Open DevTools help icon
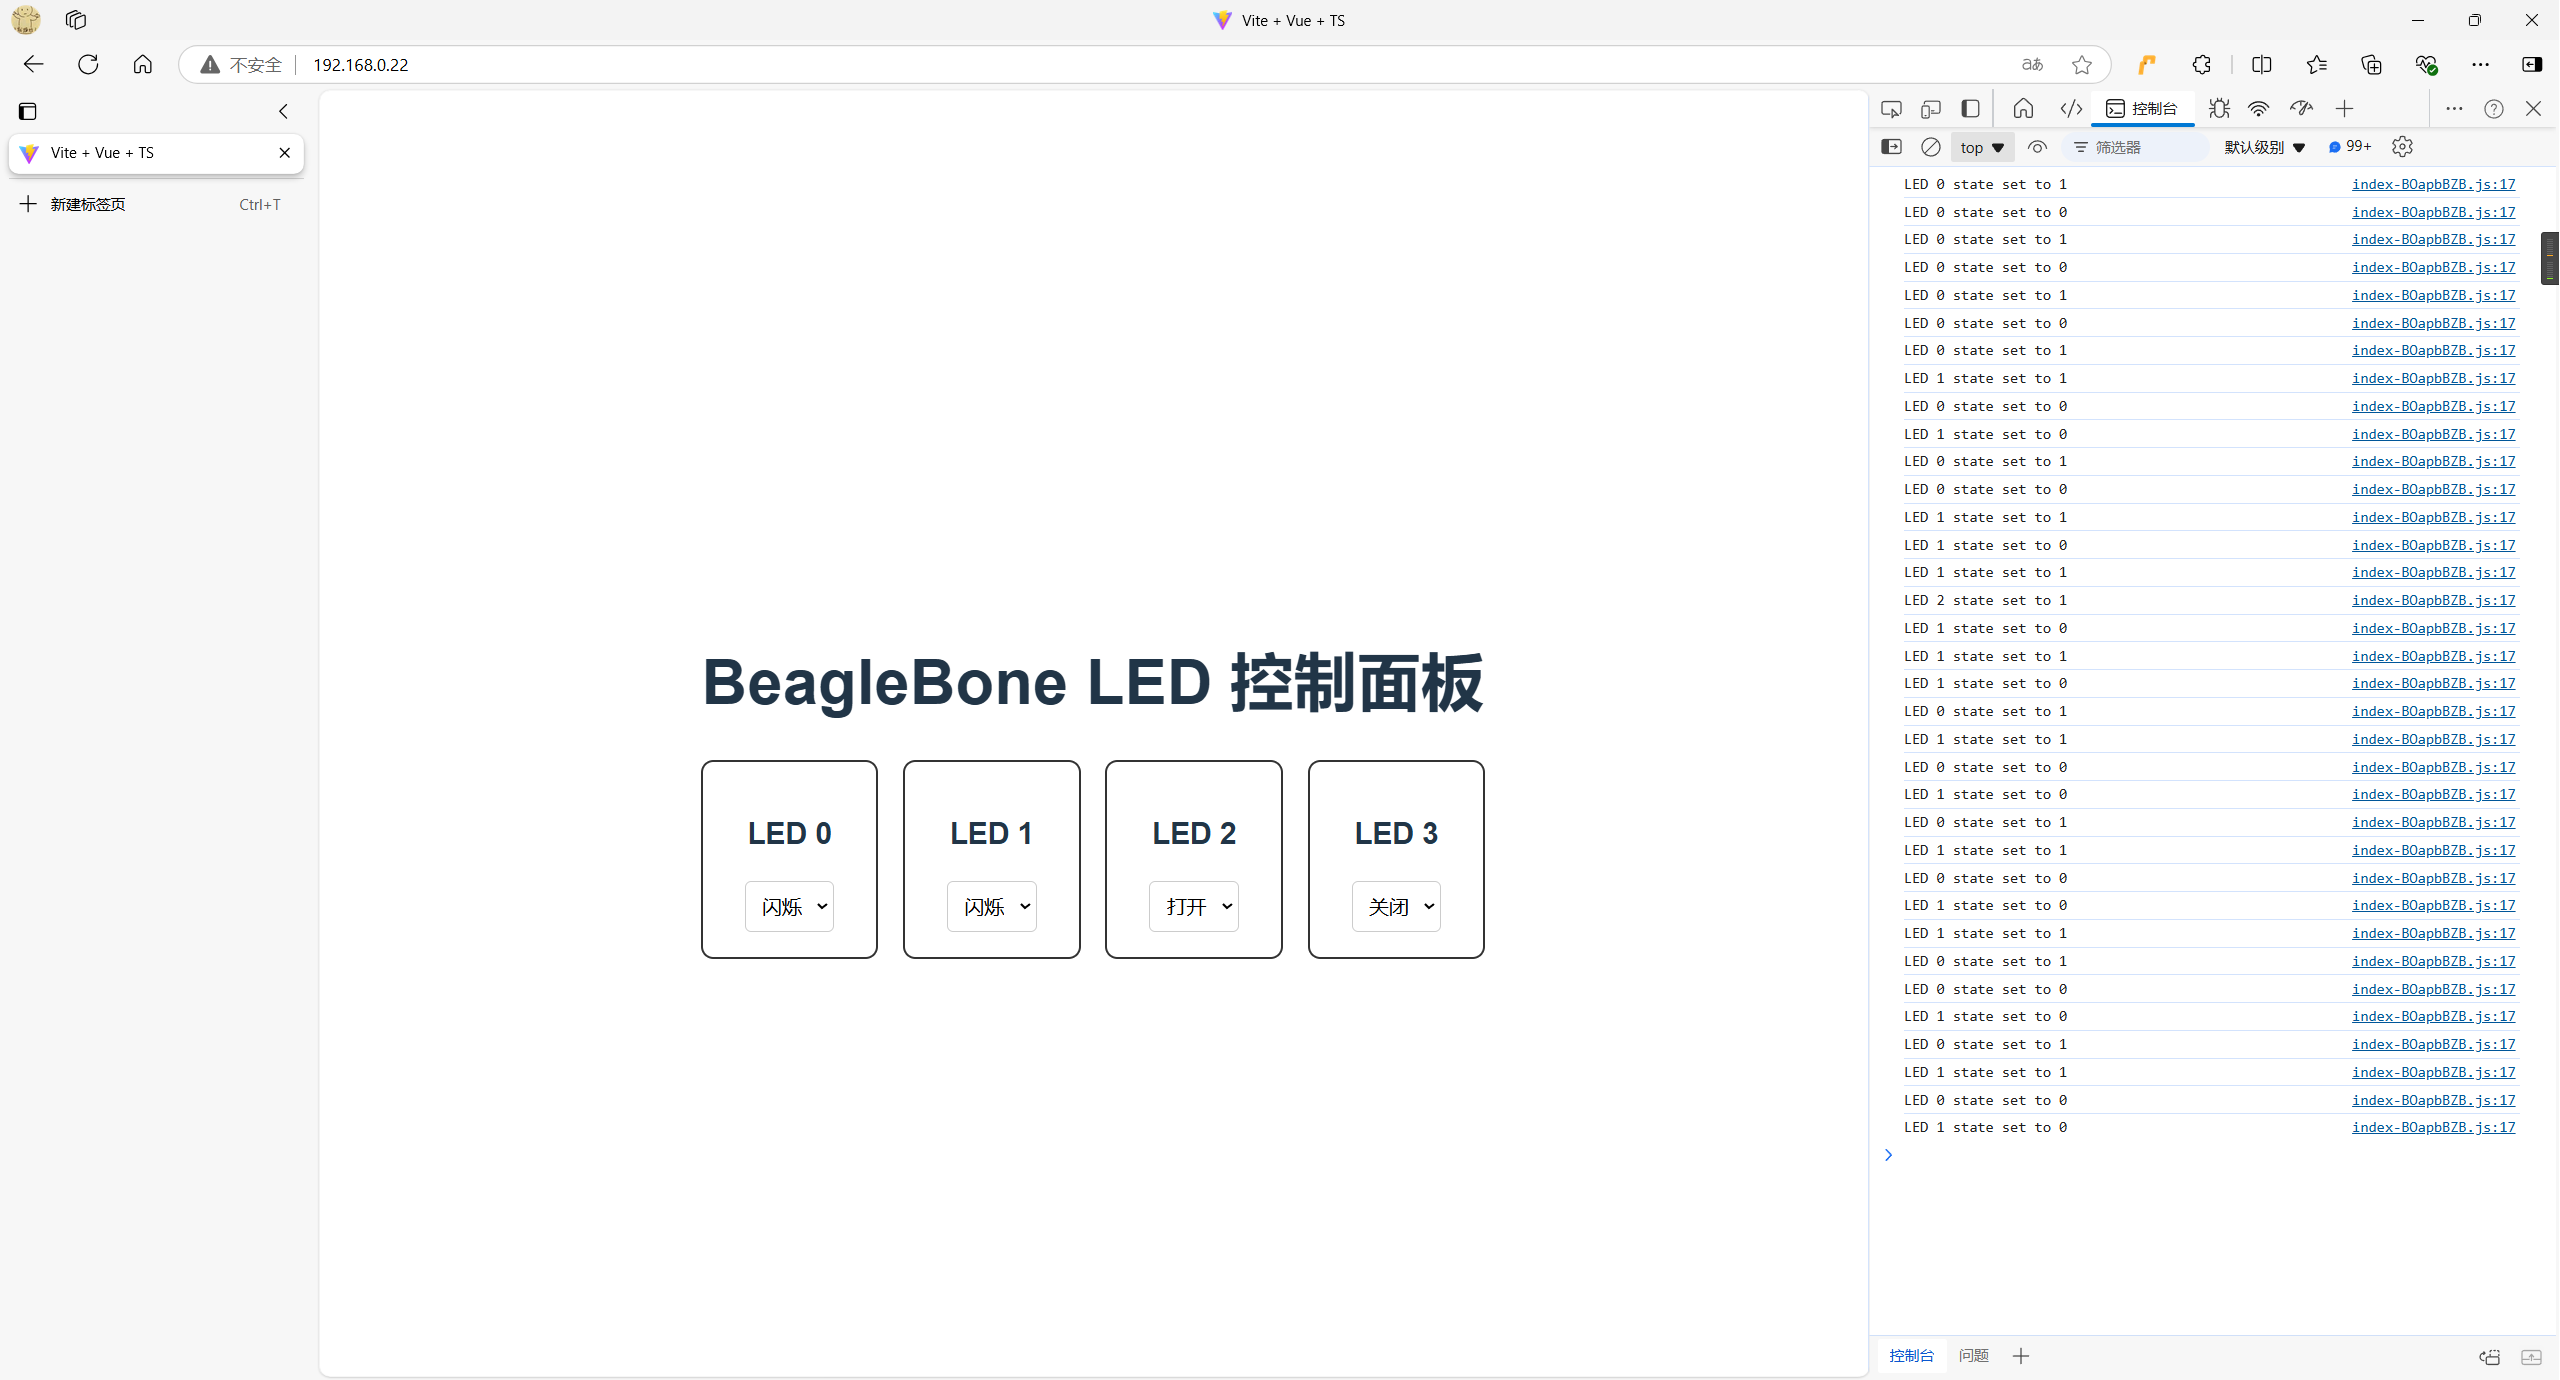The image size is (2560, 1380). pos(2494,109)
